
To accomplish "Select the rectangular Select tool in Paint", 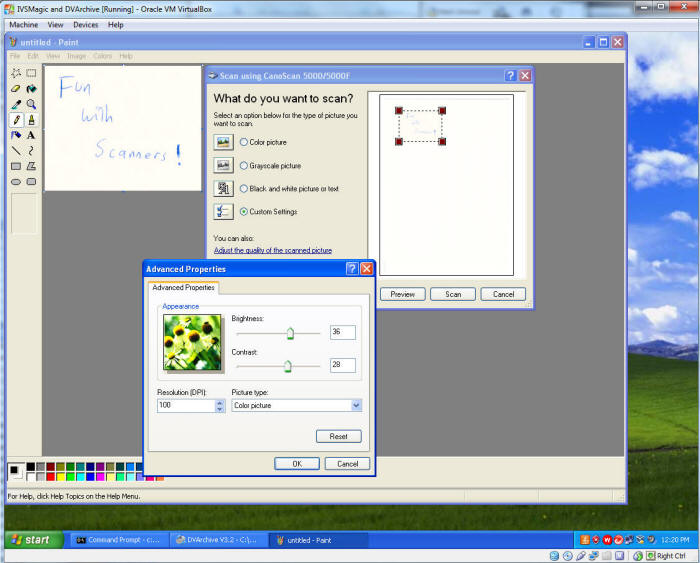I will coord(31,73).
